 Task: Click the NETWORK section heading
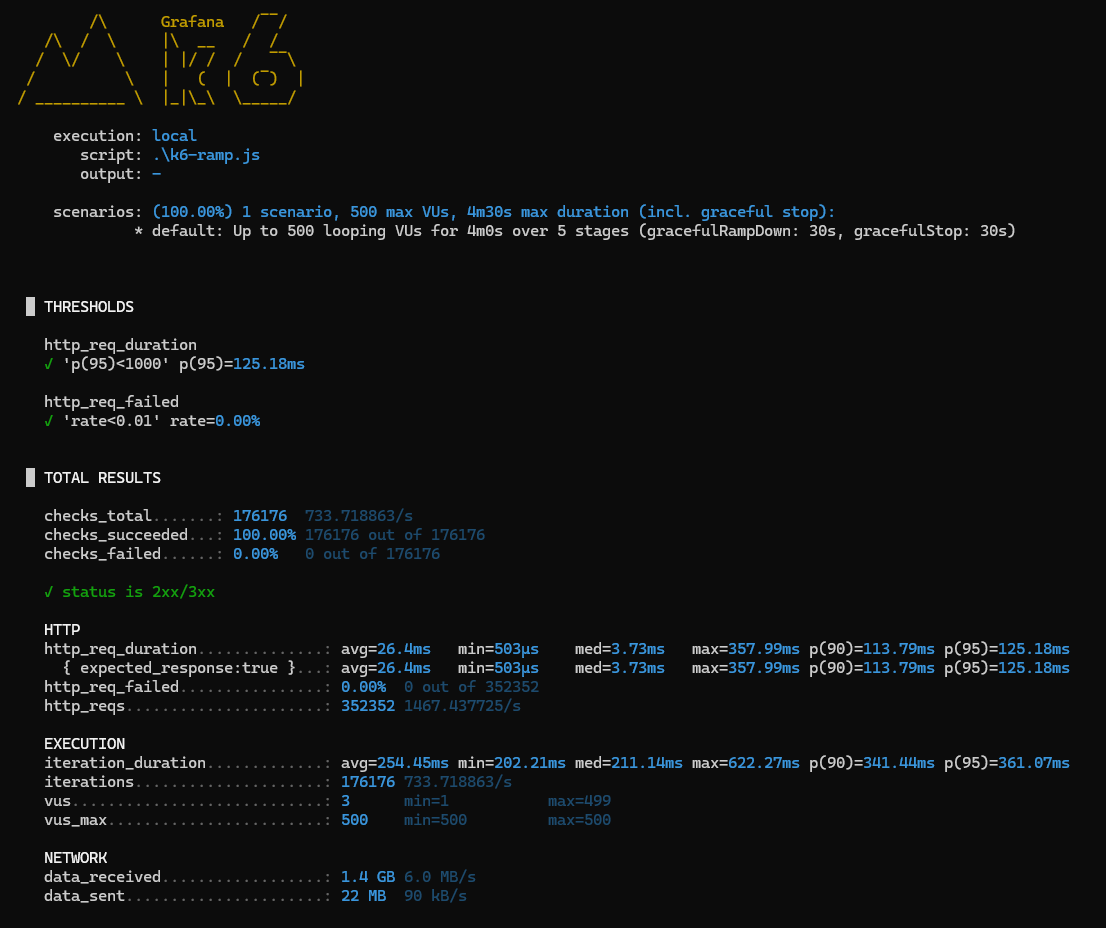[75, 858]
